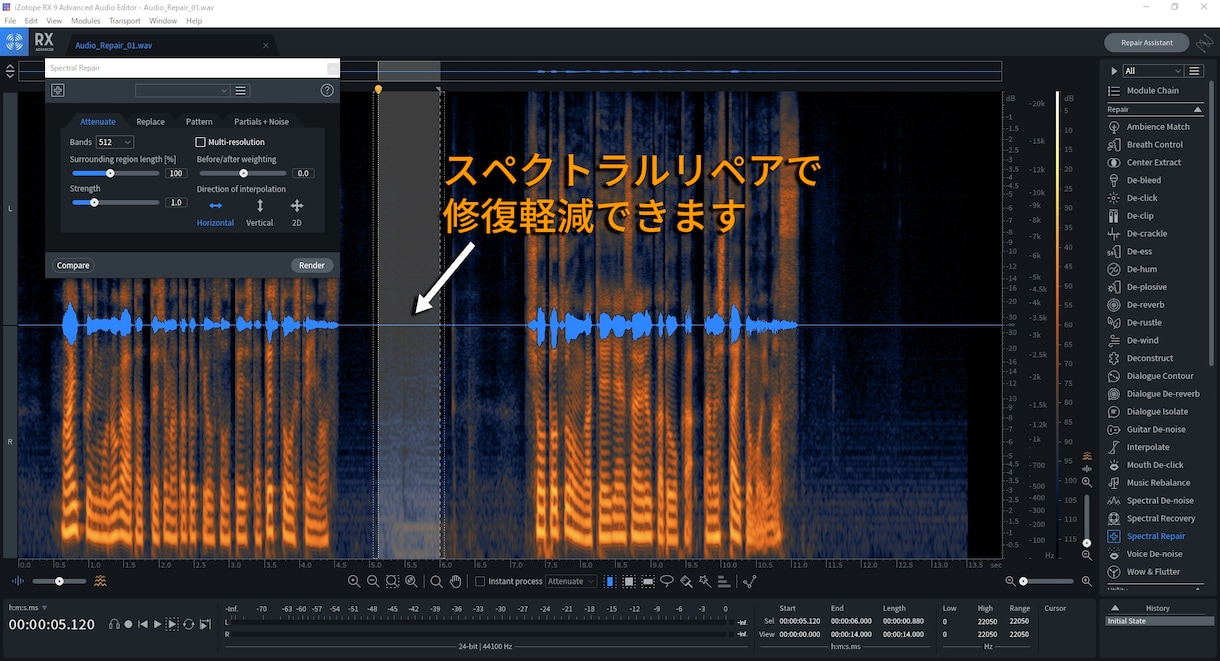Open the De-crackle module

1155,234
